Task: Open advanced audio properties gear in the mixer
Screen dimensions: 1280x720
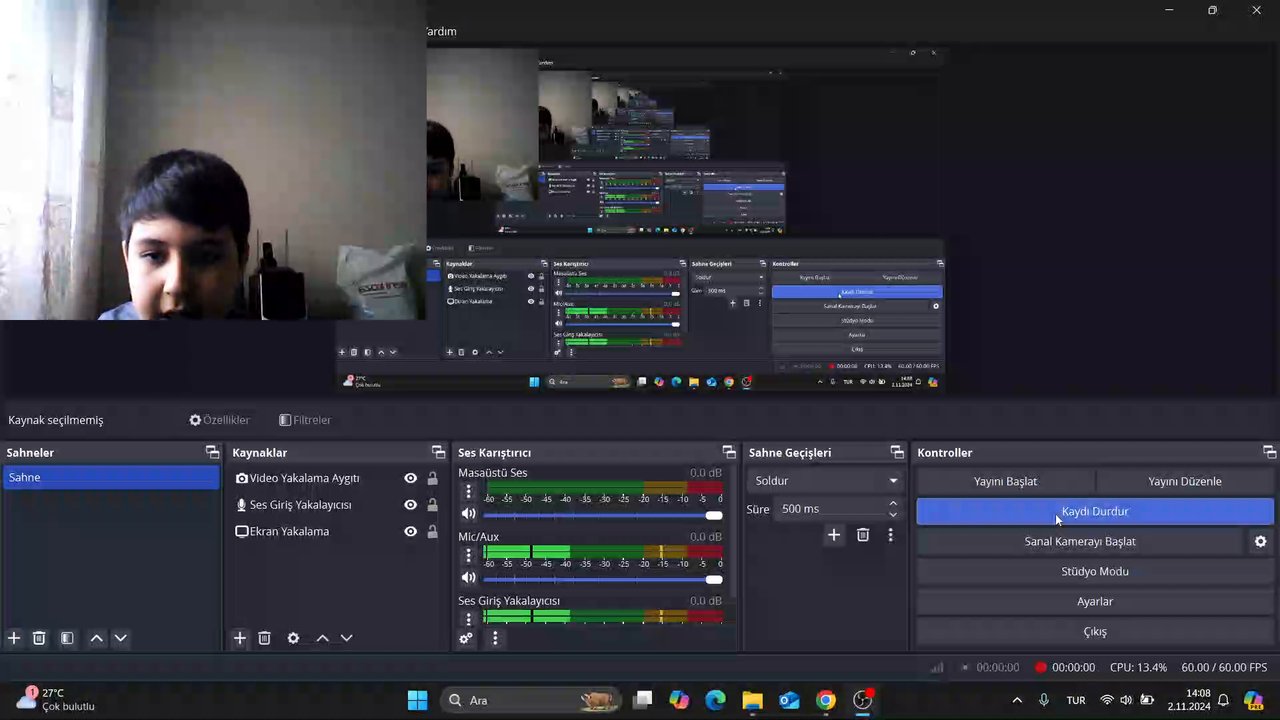Action: click(x=466, y=638)
